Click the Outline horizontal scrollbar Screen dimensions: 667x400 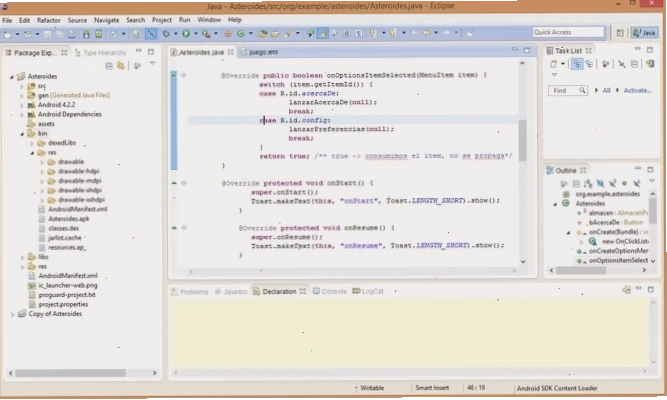click(x=599, y=271)
